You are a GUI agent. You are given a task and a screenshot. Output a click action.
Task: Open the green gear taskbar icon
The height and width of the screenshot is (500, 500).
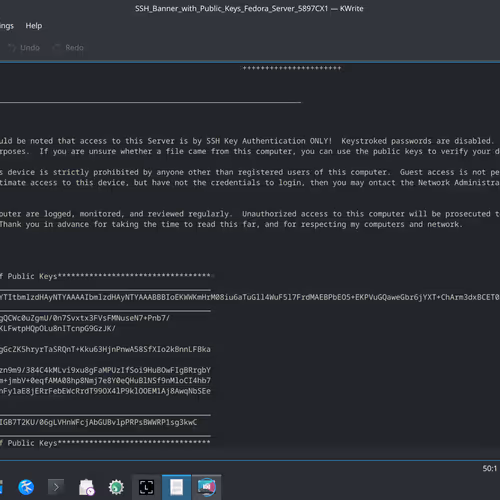click(116, 487)
